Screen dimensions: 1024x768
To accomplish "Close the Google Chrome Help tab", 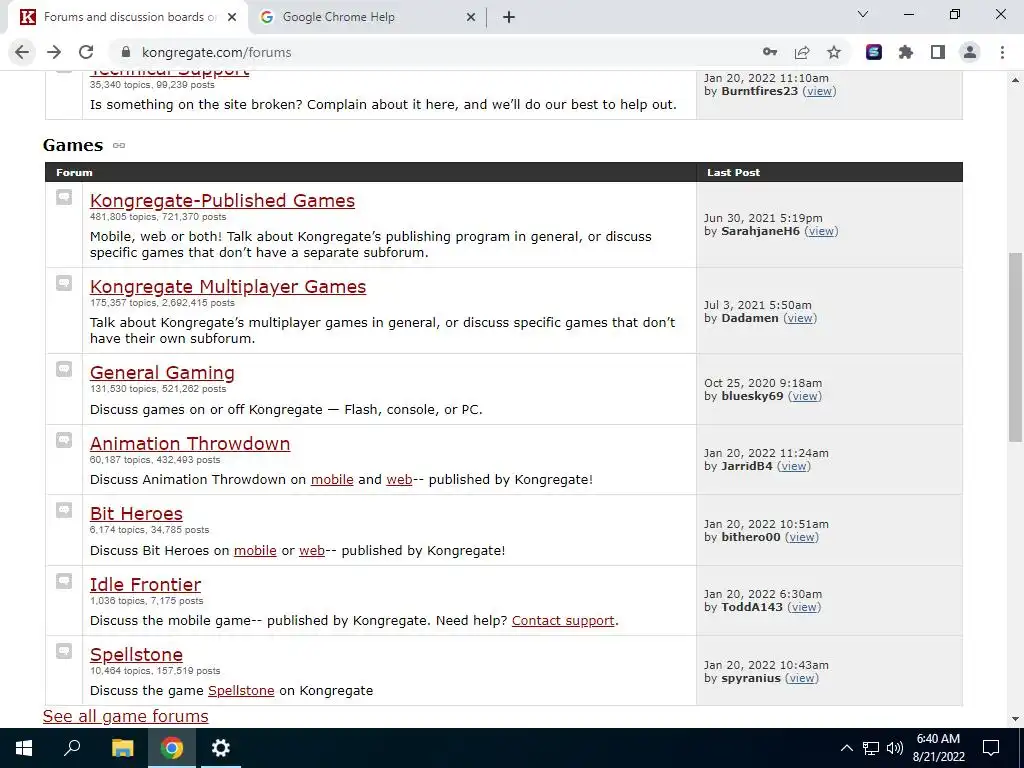I will tap(471, 18).
